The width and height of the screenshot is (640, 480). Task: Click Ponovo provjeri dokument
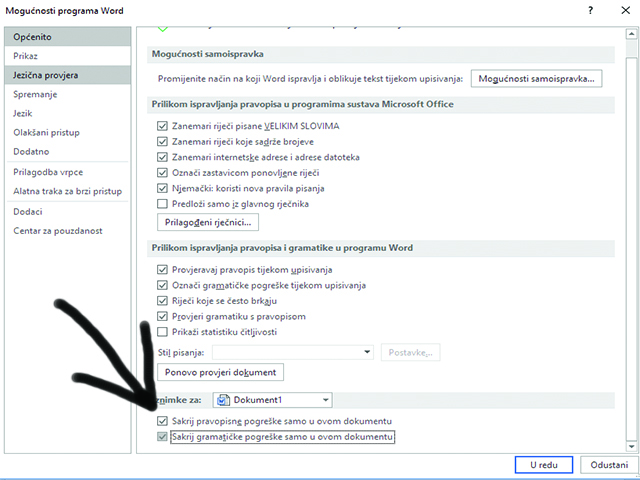[220, 372]
